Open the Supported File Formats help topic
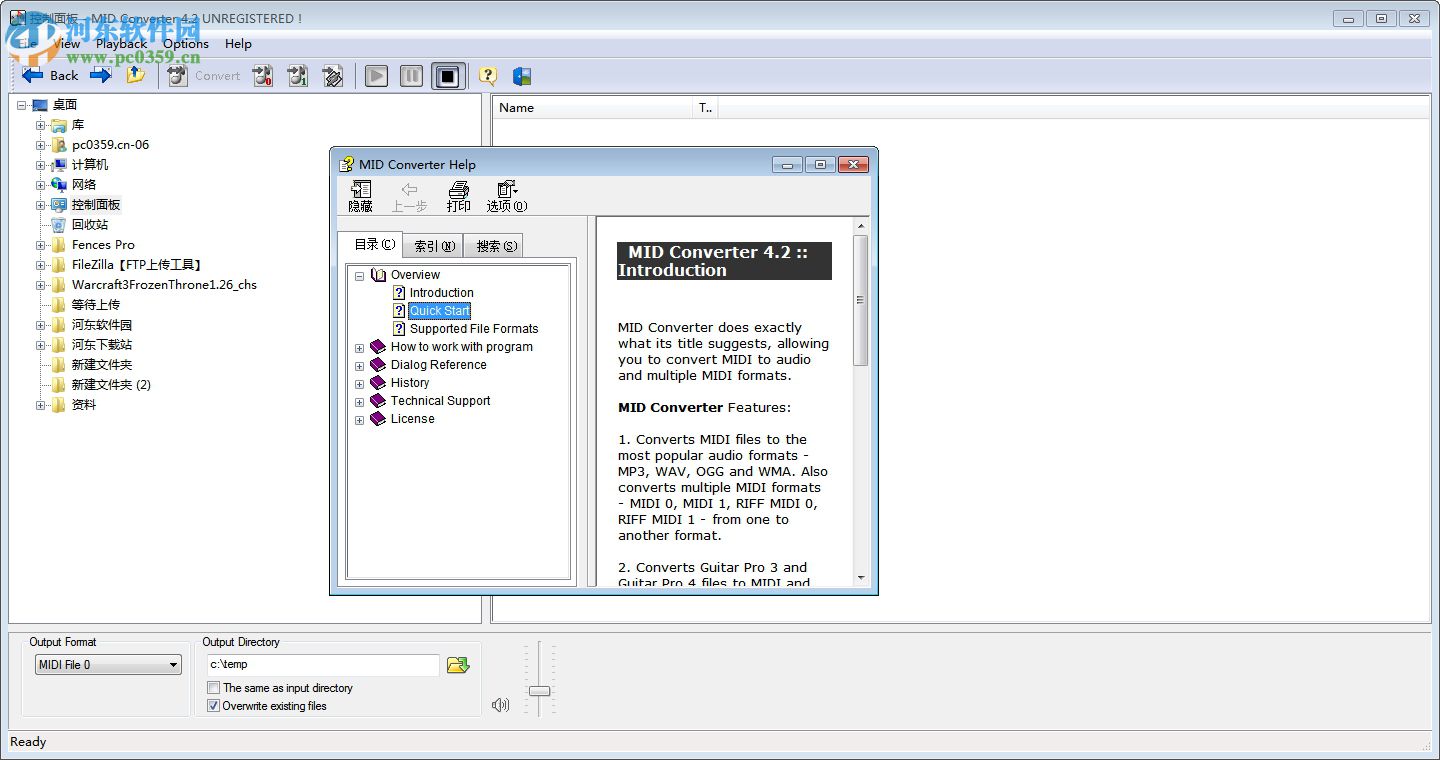1440x760 pixels. pos(474,329)
